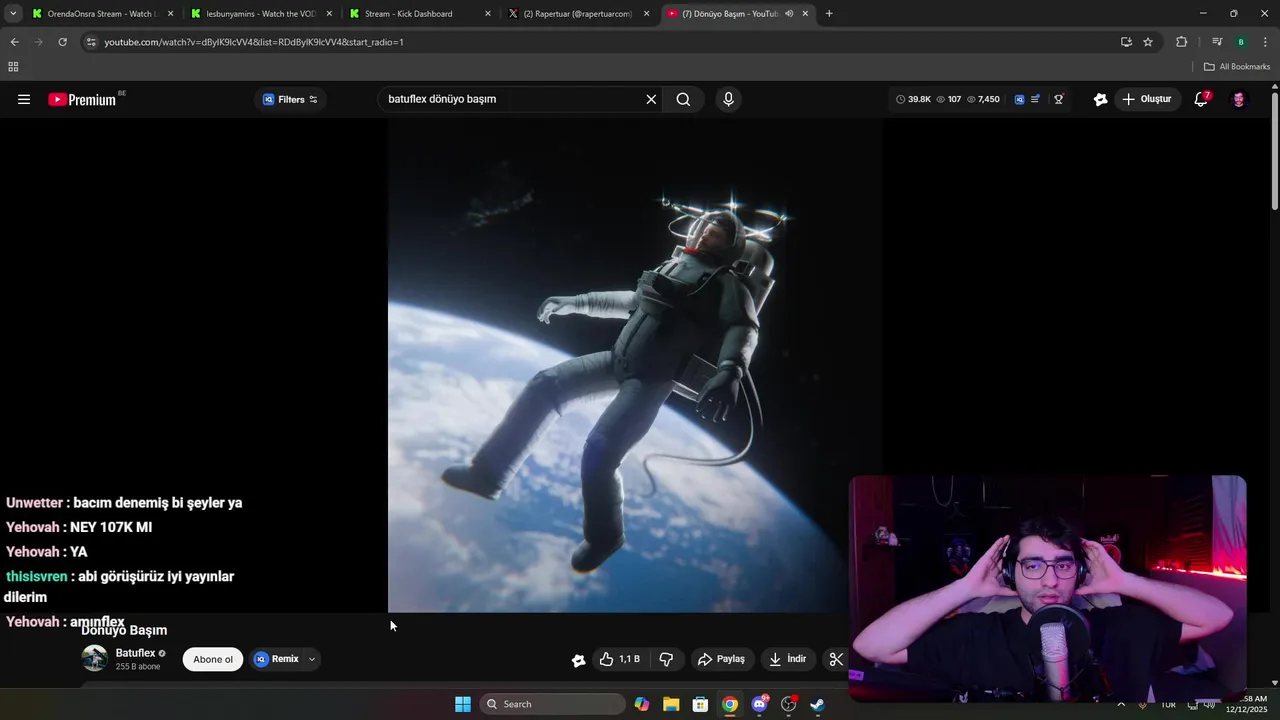Switch to lesbunyamins VOD tab
The image size is (1280, 720).
coord(261,14)
